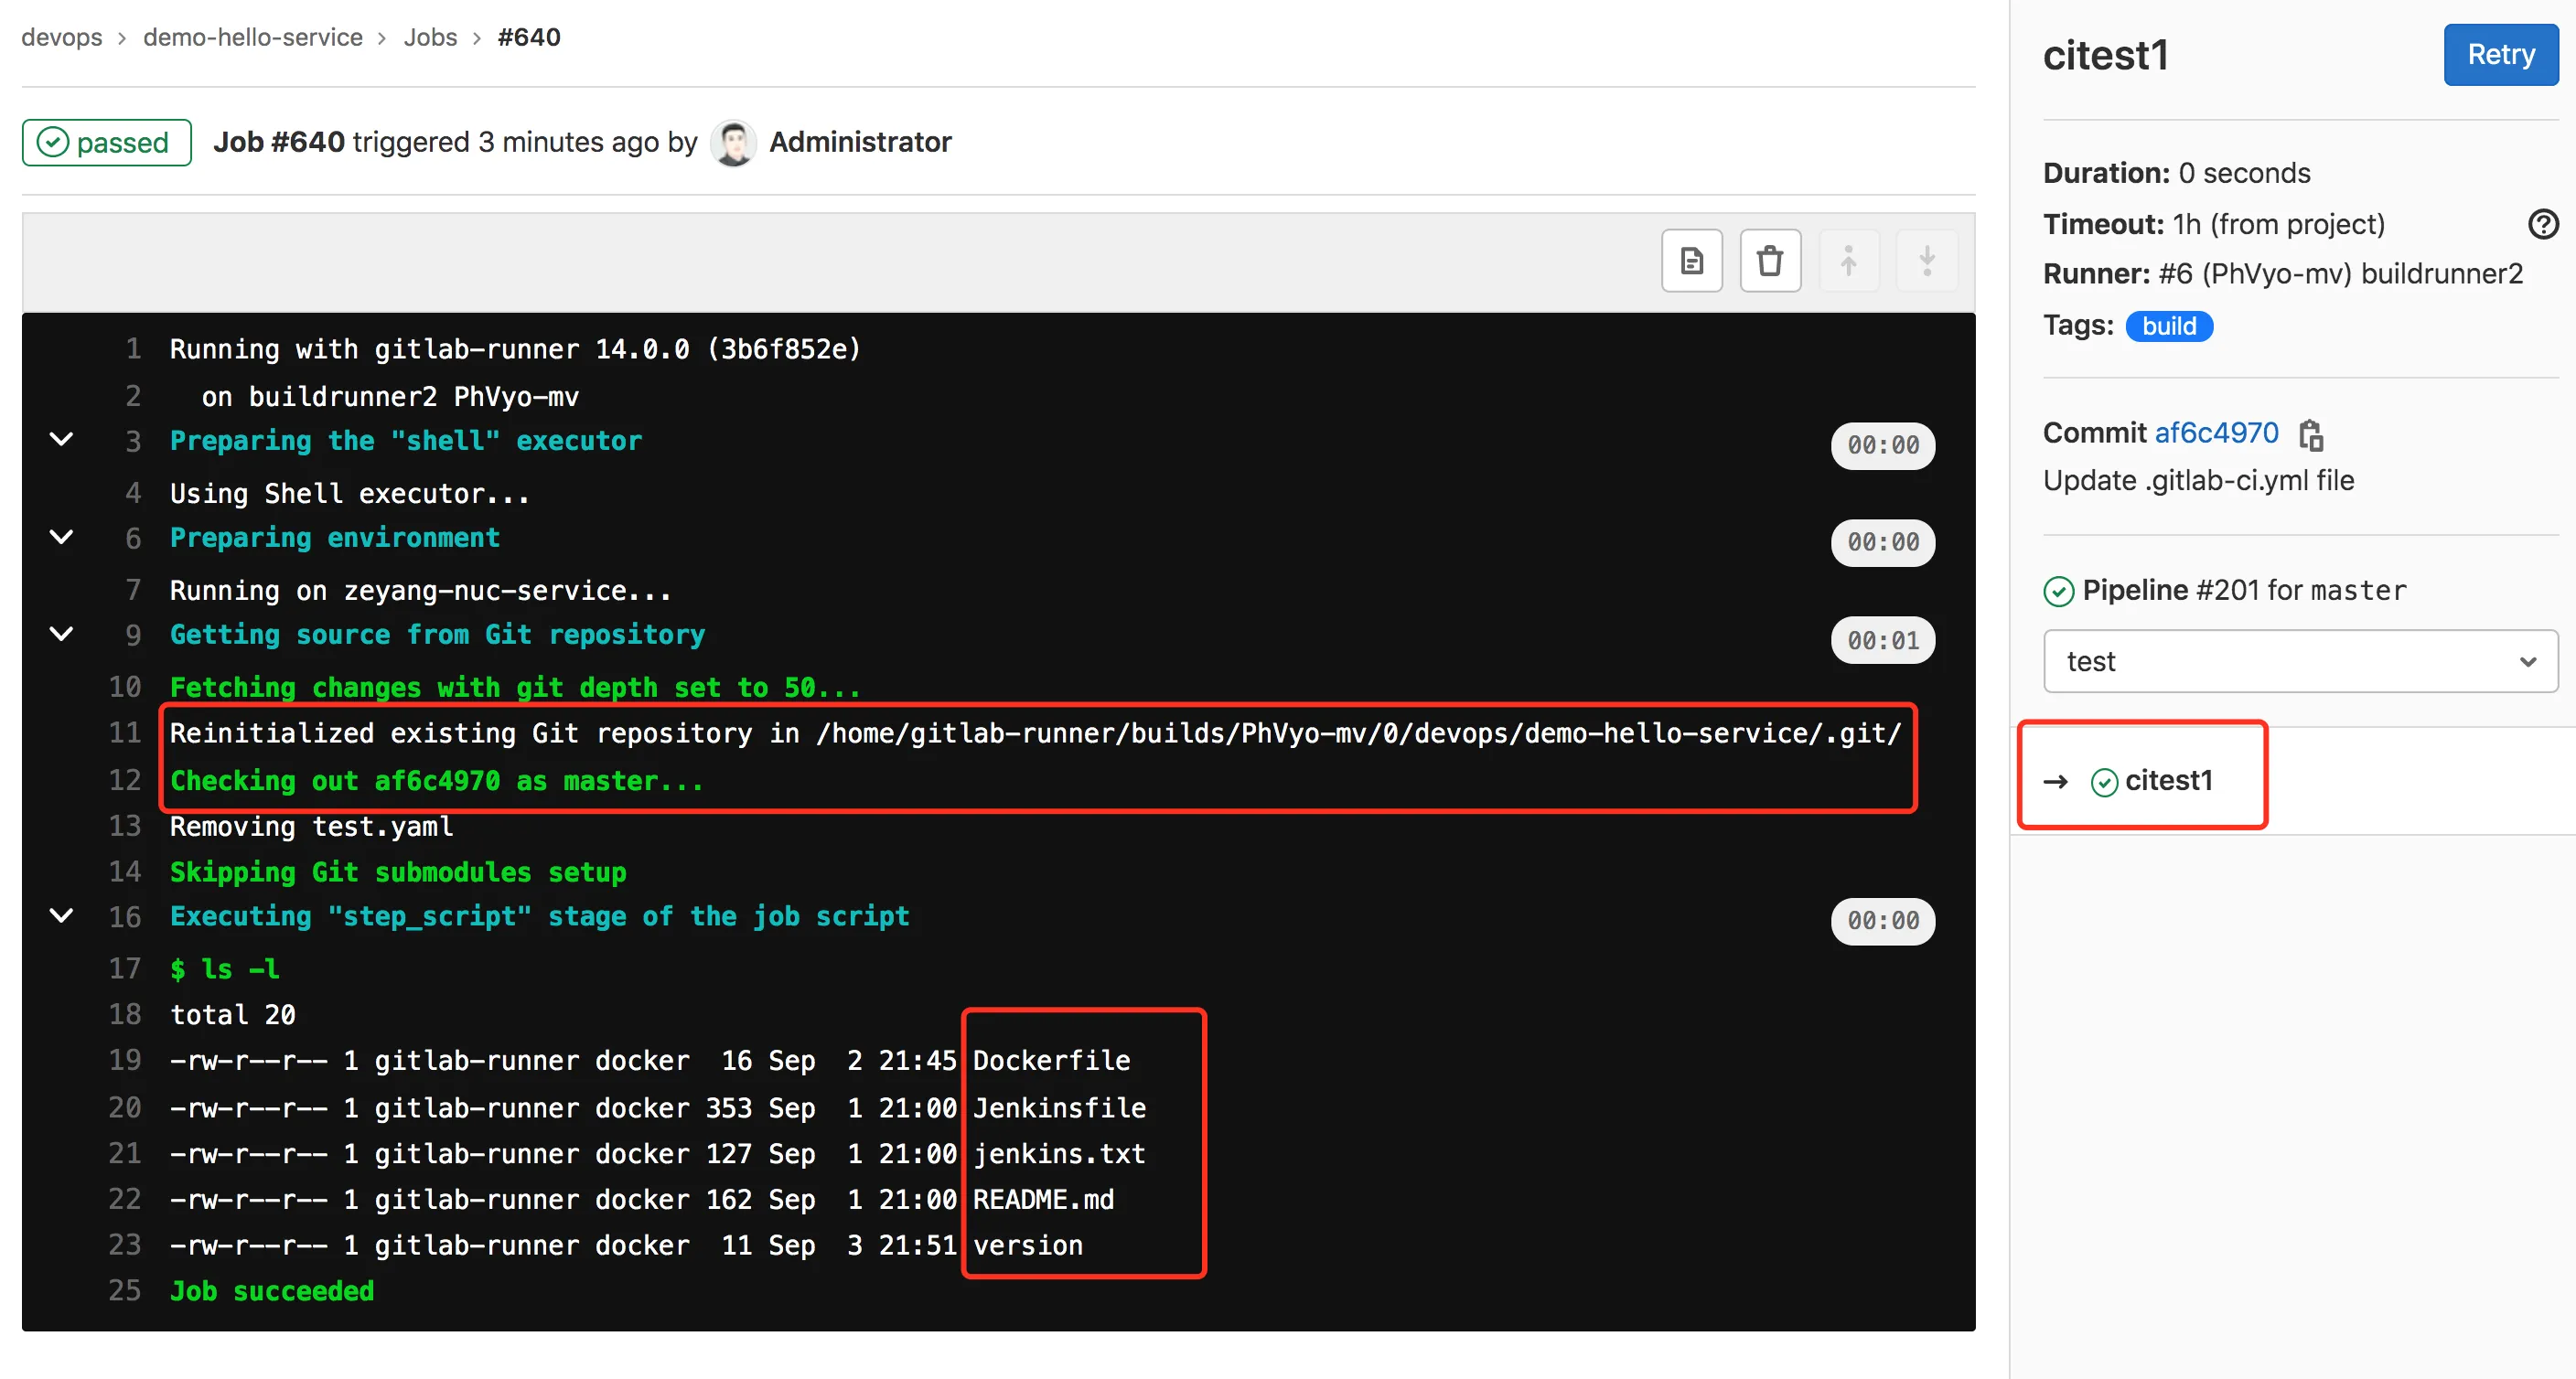2576x1379 pixels.
Task: Copy commit SHA to clipboard
Action: pyautogui.click(x=2310, y=435)
